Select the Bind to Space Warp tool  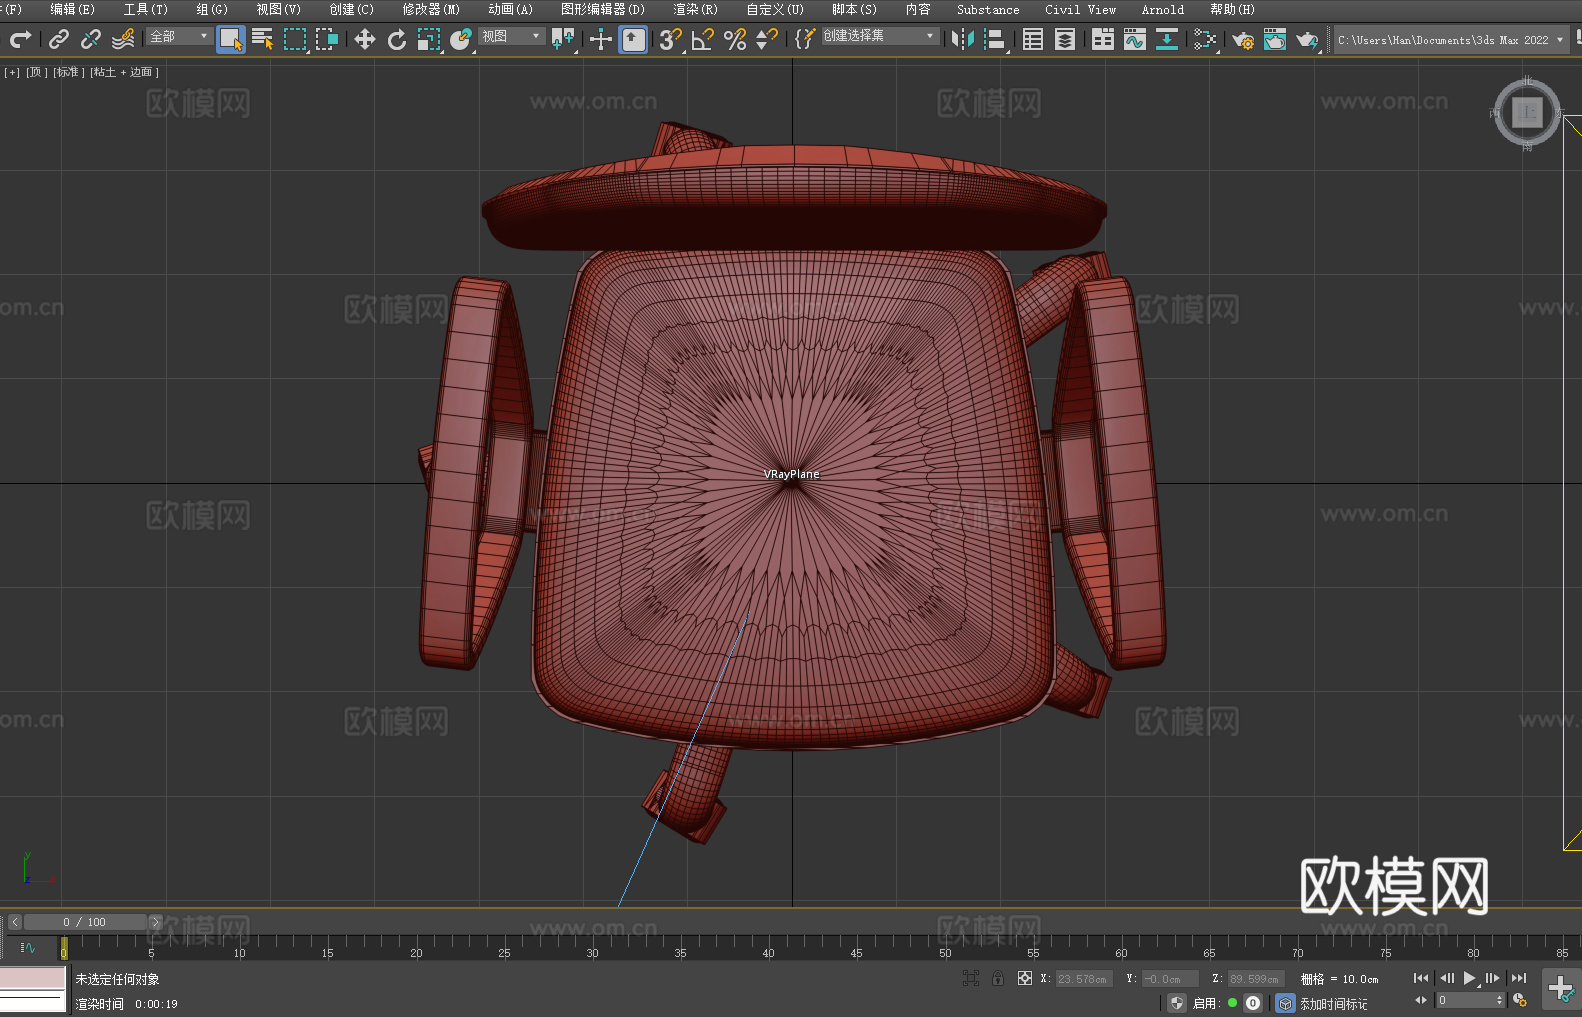point(123,39)
